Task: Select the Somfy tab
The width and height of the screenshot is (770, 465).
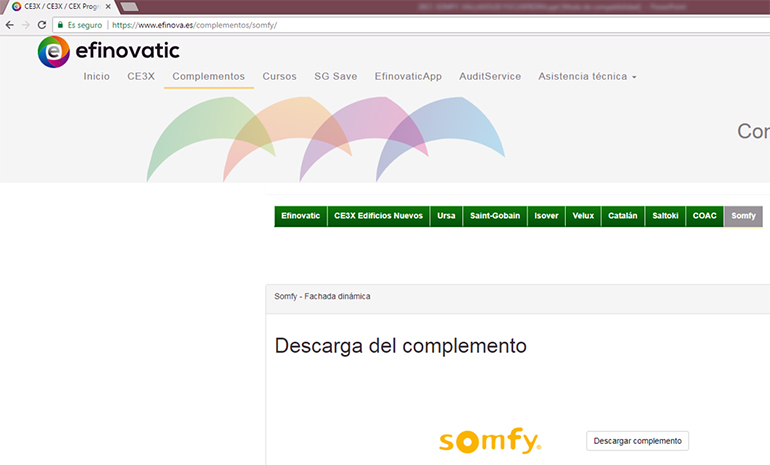Action: (x=743, y=216)
